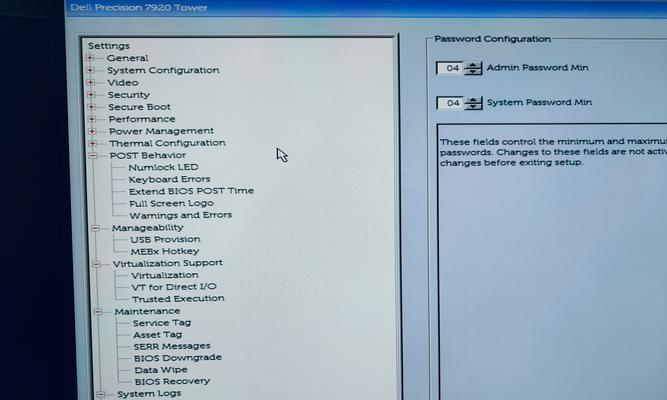This screenshot has width=667, height=400.
Task: Open Trusted Execution setting
Action: click(x=178, y=299)
